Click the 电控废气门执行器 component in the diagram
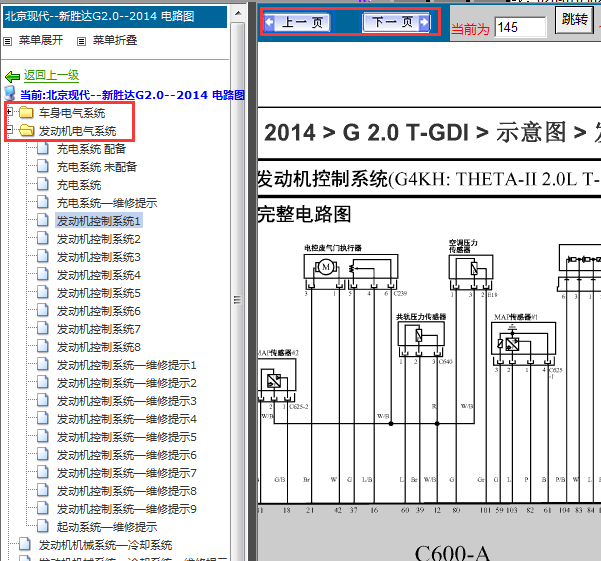Image resolution: width=601 pixels, height=561 pixels. click(x=351, y=267)
